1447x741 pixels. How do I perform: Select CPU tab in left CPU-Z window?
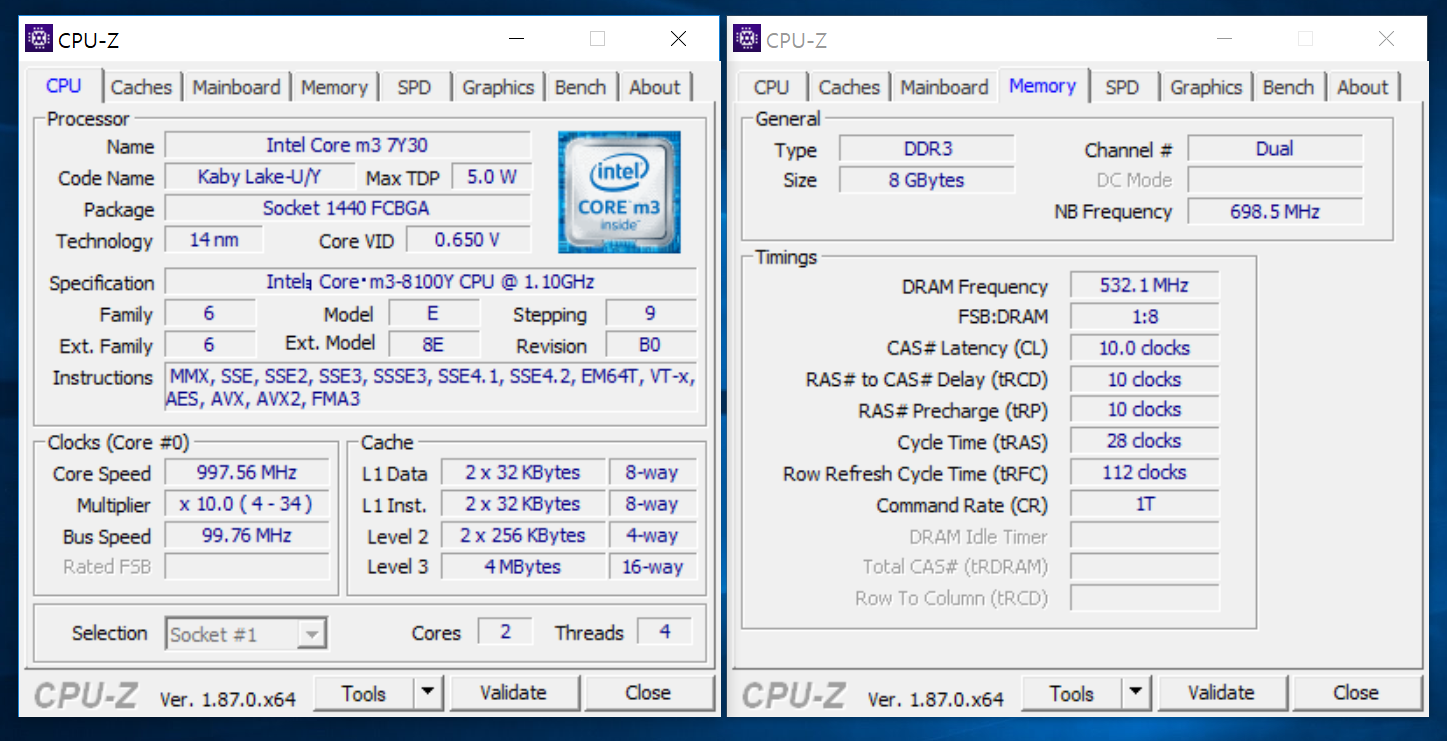coord(64,85)
